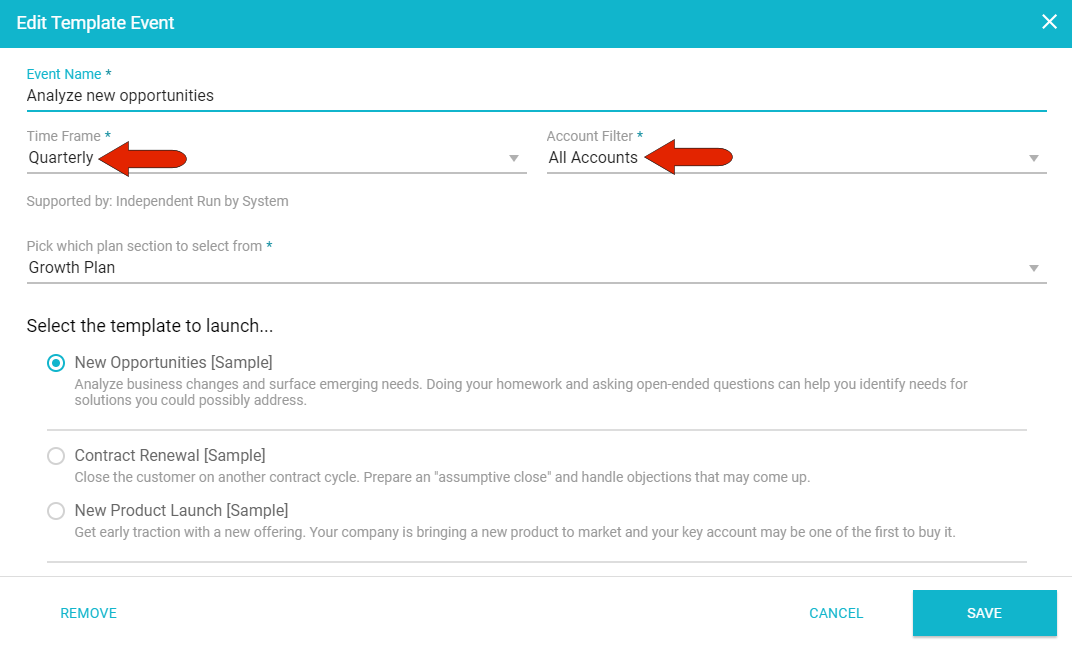Click the Contract Renewal description text
Screen dimensions: 1072x648
[x=442, y=477]
